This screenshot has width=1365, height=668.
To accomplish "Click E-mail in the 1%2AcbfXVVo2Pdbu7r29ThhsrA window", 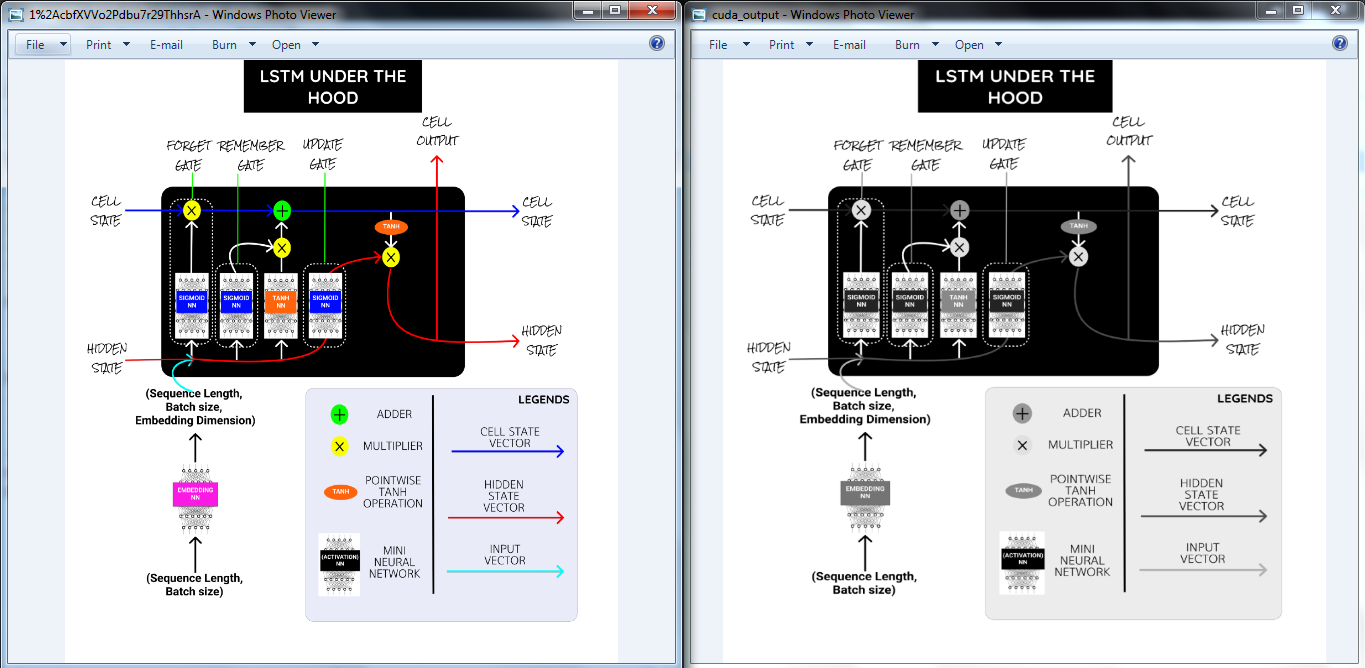I will [x=166, y=45].
